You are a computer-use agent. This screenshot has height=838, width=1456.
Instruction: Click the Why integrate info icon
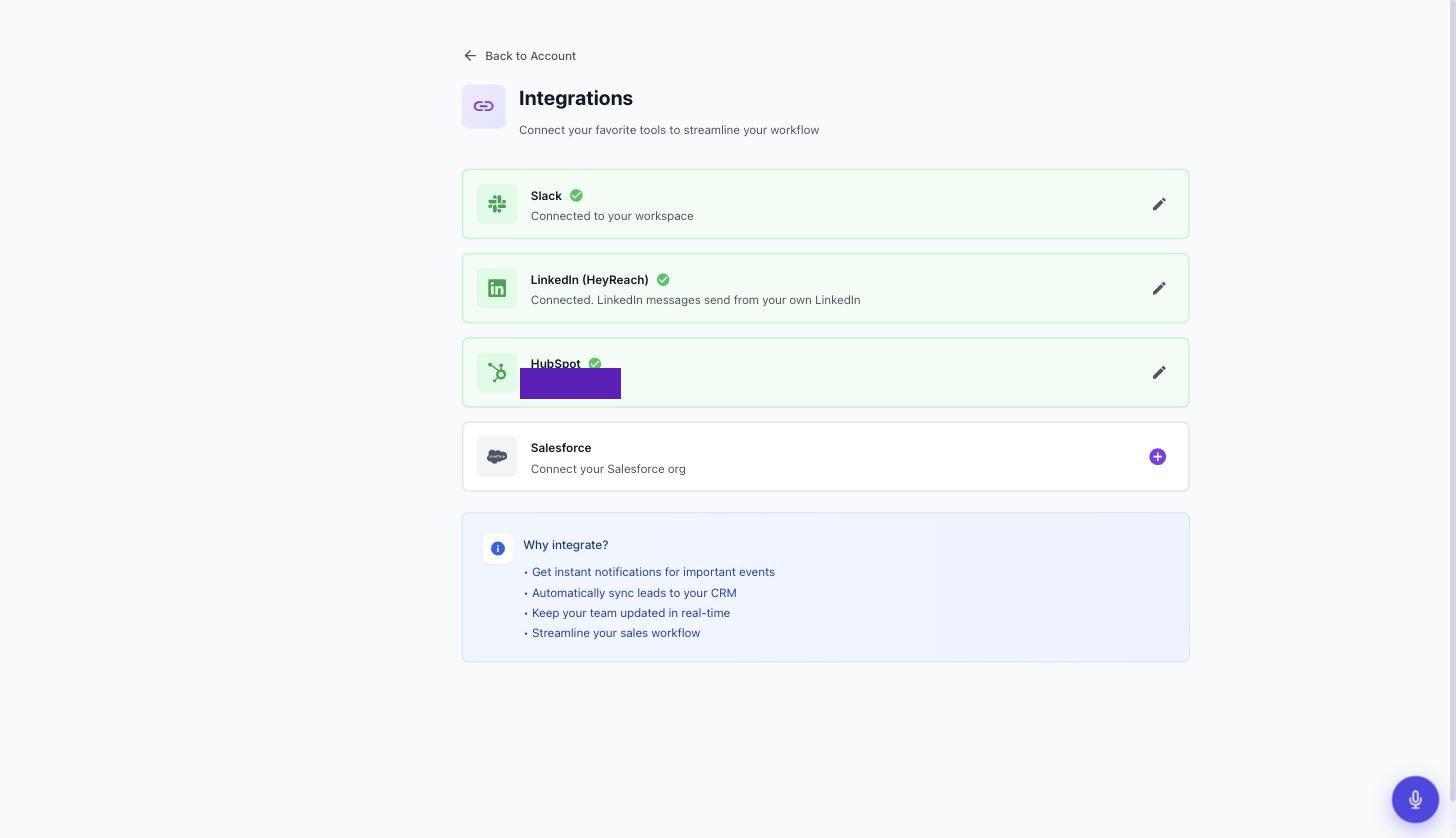tap(498, 548)
